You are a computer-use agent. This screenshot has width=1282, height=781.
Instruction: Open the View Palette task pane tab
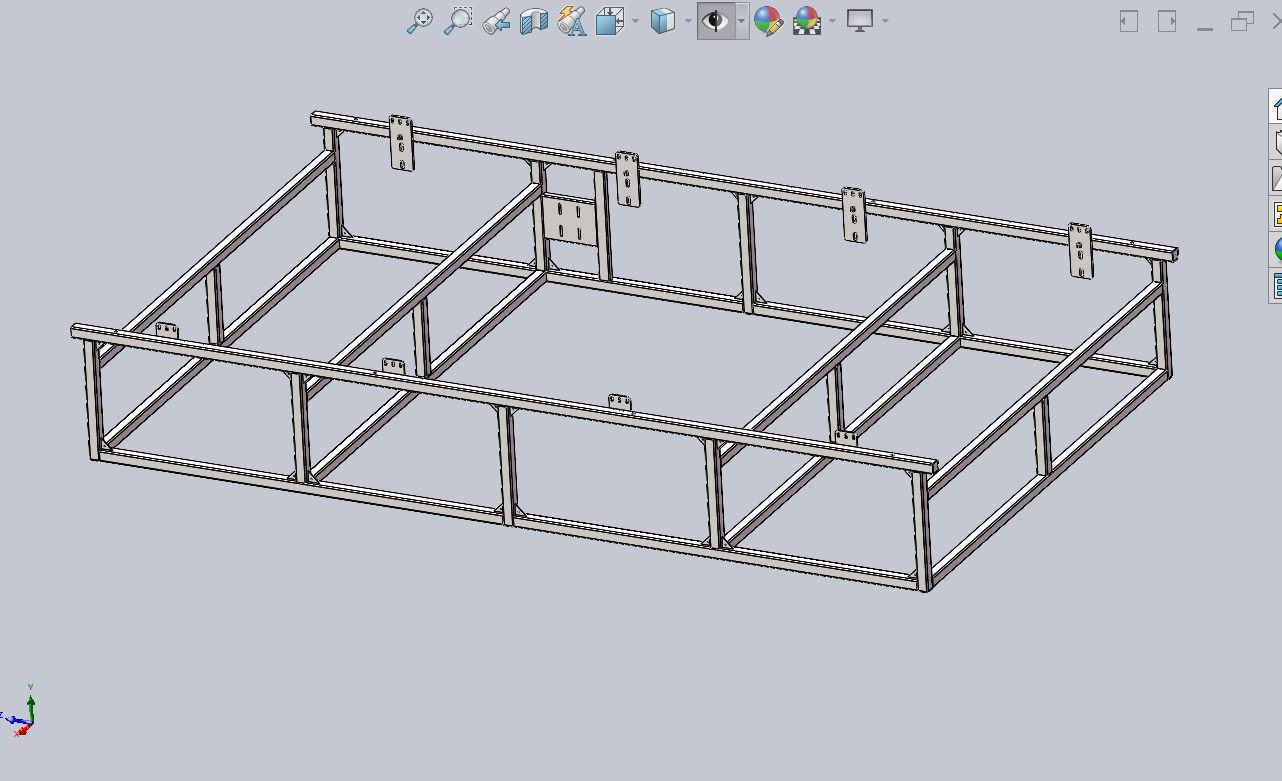[1276, 213]
